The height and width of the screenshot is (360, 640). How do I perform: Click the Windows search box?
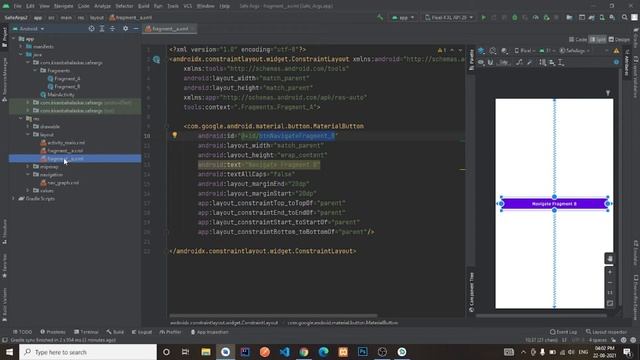(x=88, y=352)
